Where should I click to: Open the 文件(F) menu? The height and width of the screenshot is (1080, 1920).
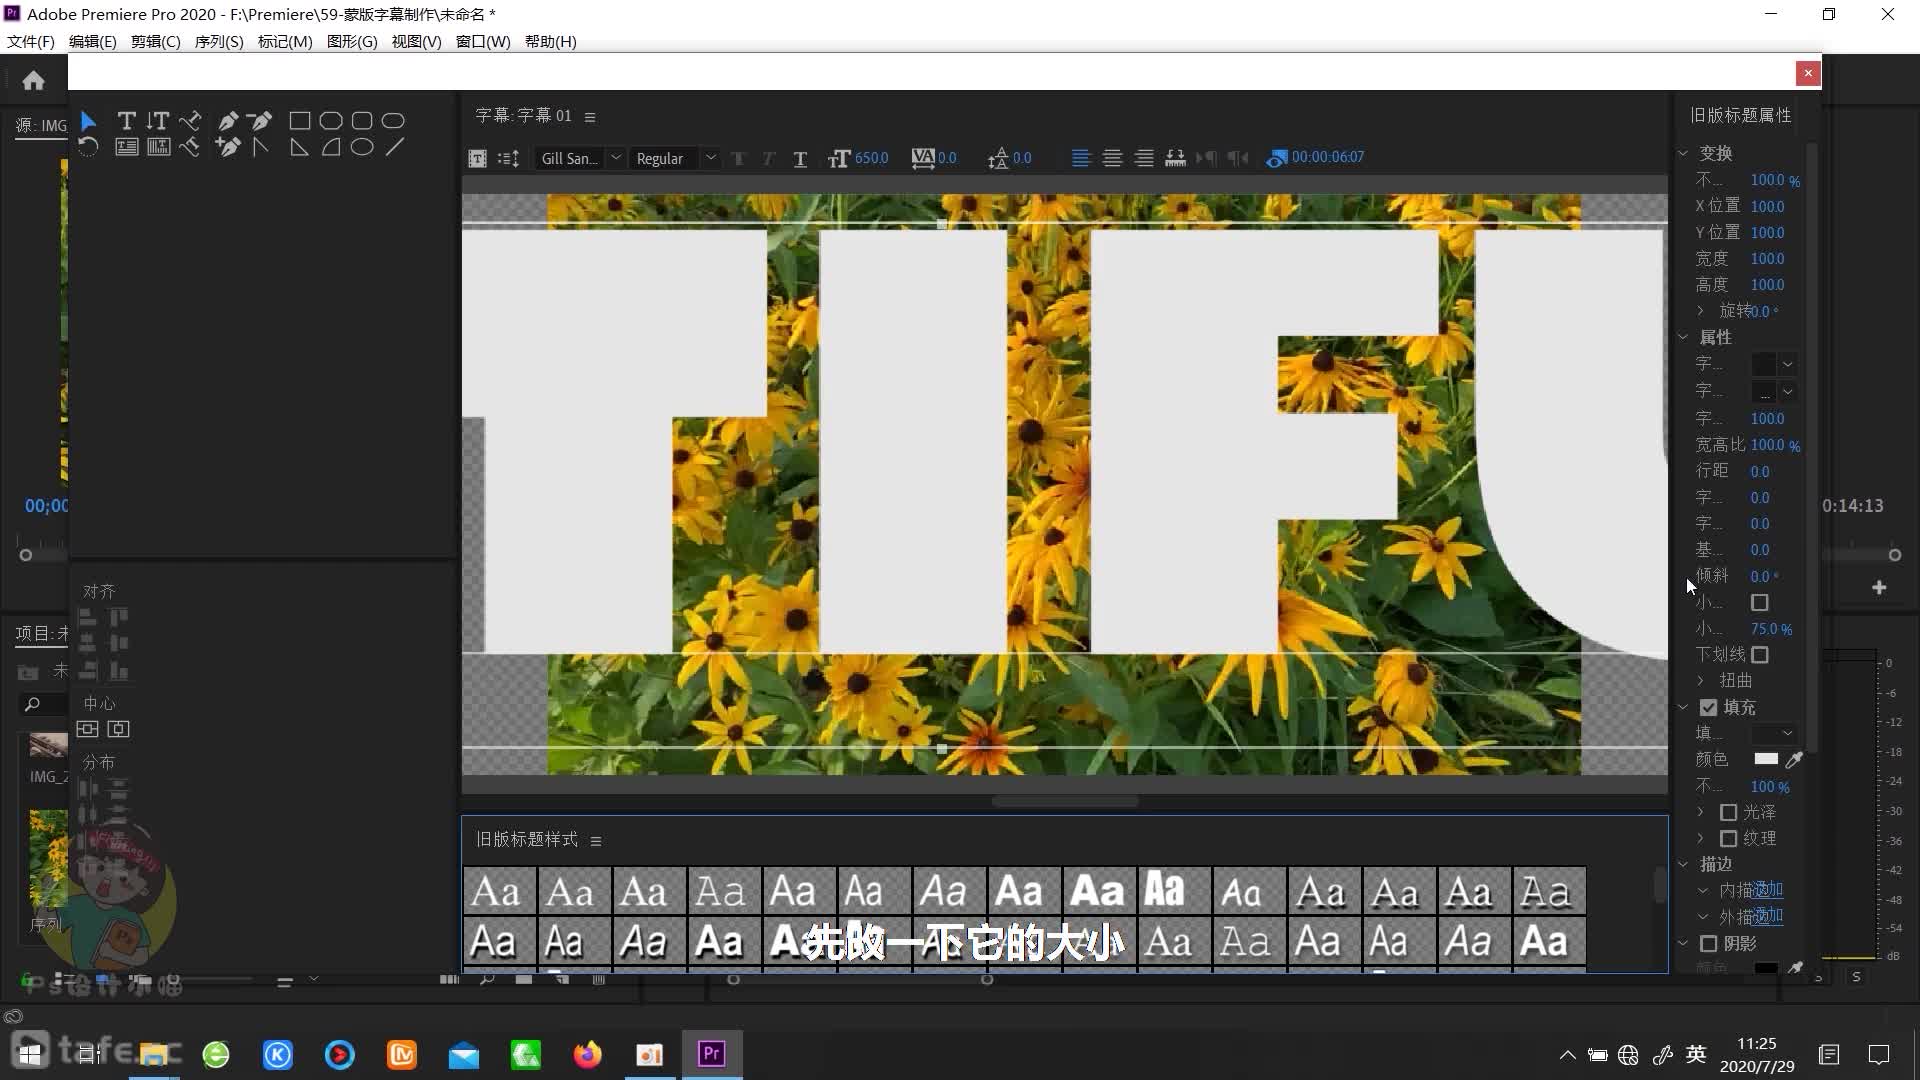coord(30,42)
